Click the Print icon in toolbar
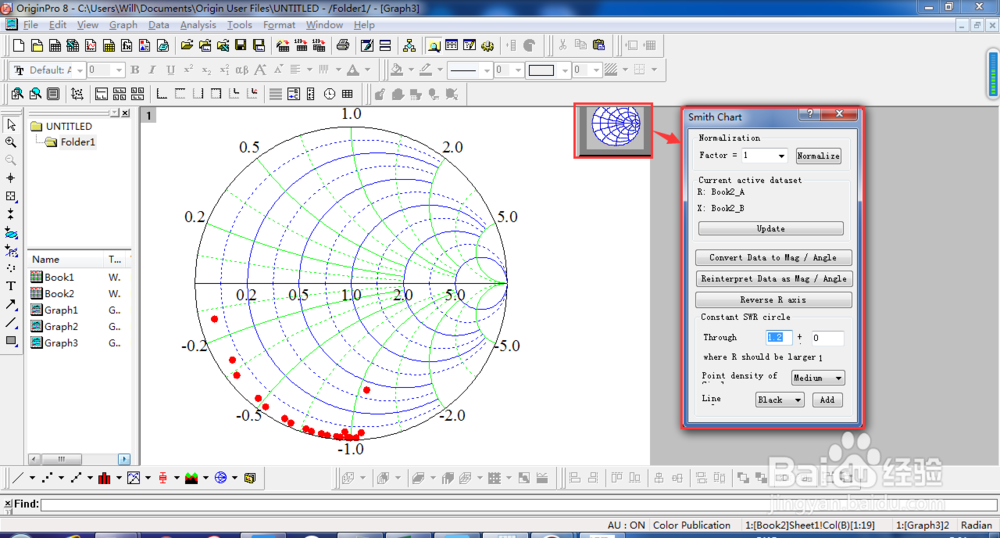Viewport: 1000px width, 538px height. click(342, 45)
